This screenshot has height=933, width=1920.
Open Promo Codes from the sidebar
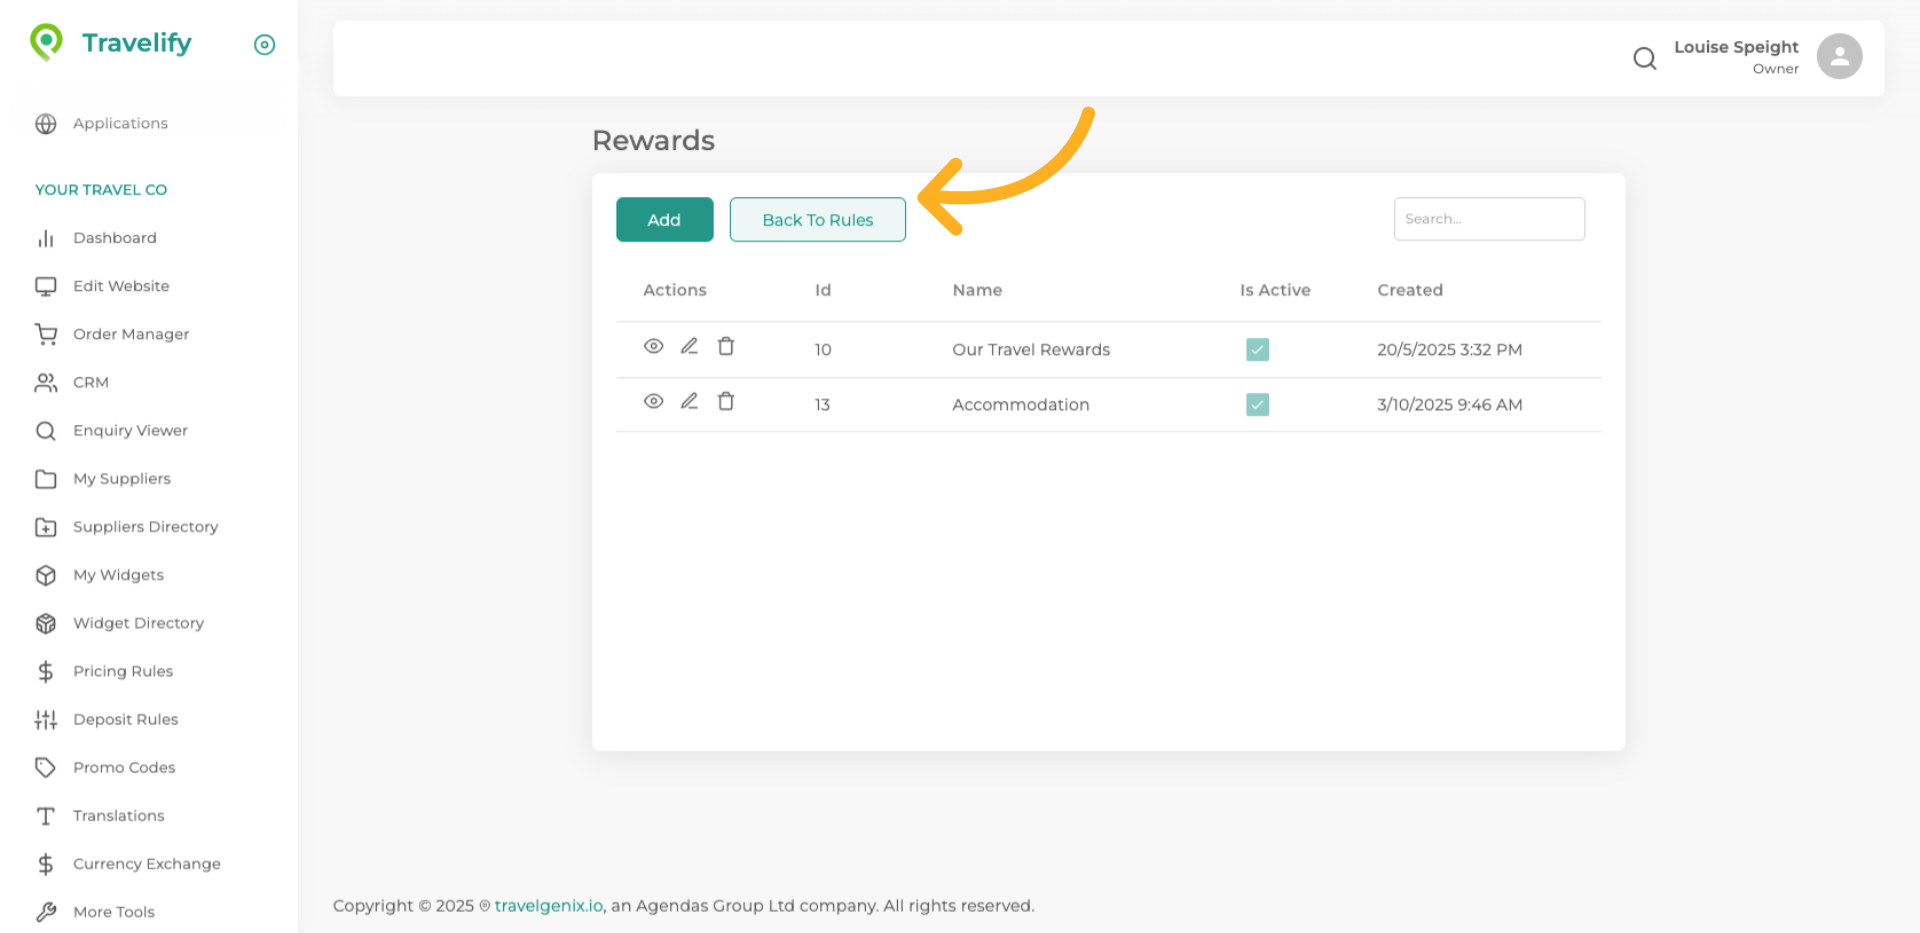click(x=124, y=767)
